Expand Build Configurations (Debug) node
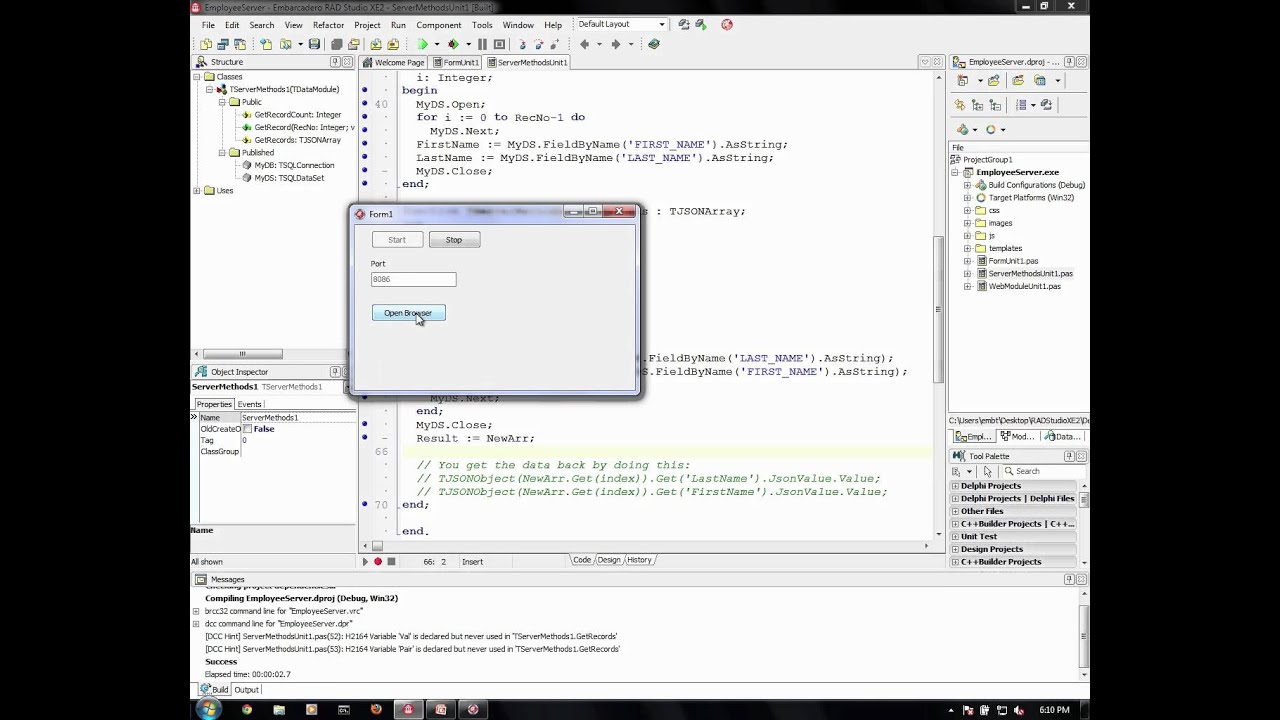 967,185
